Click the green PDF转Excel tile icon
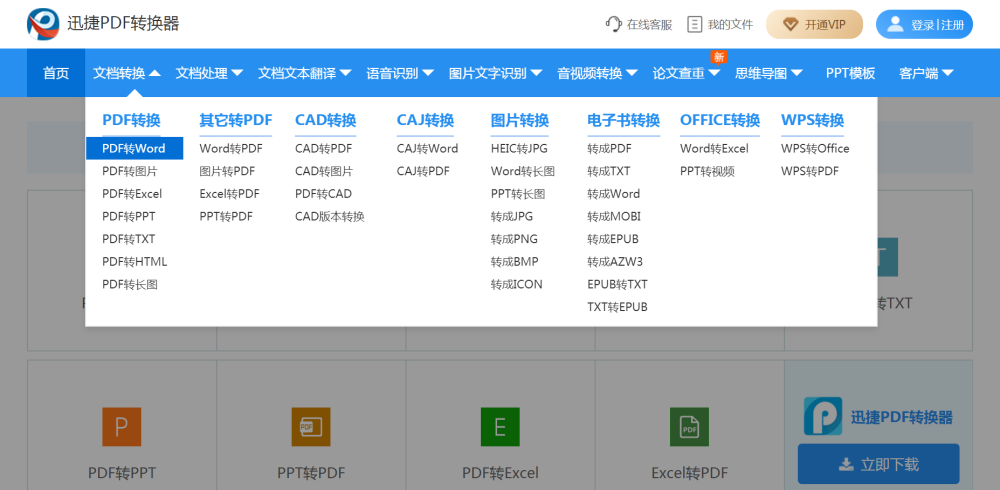The width and height of the screenshot is (1000, 490). pos(500,426)
